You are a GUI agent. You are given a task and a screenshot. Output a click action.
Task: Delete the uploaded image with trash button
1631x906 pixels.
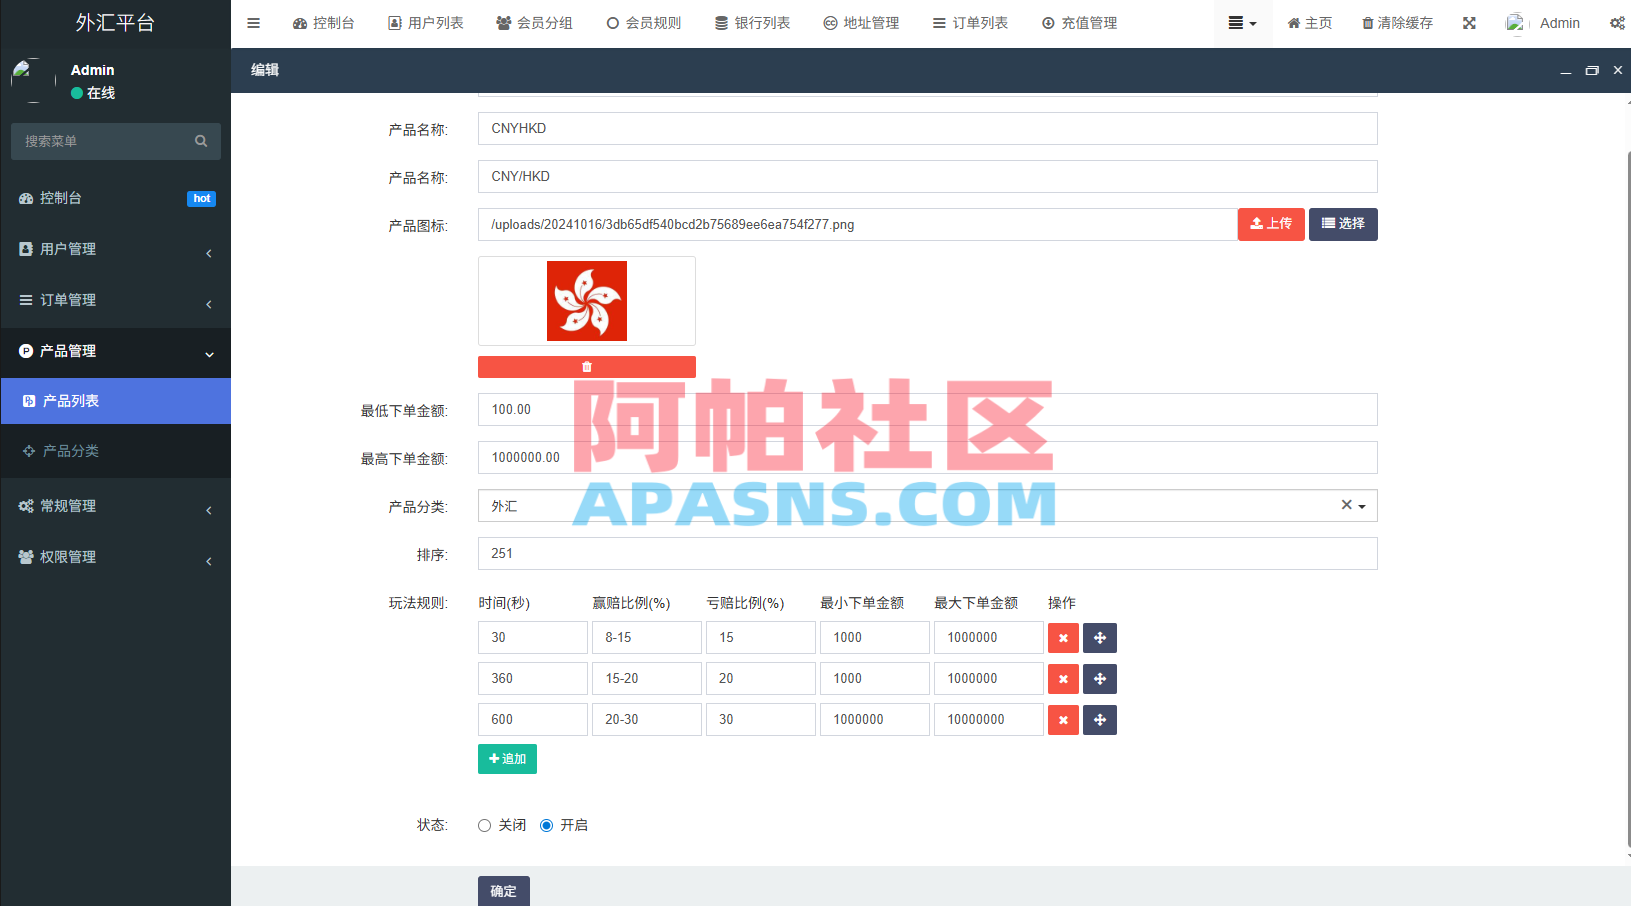pyautogui.click(x=587, y=367)
